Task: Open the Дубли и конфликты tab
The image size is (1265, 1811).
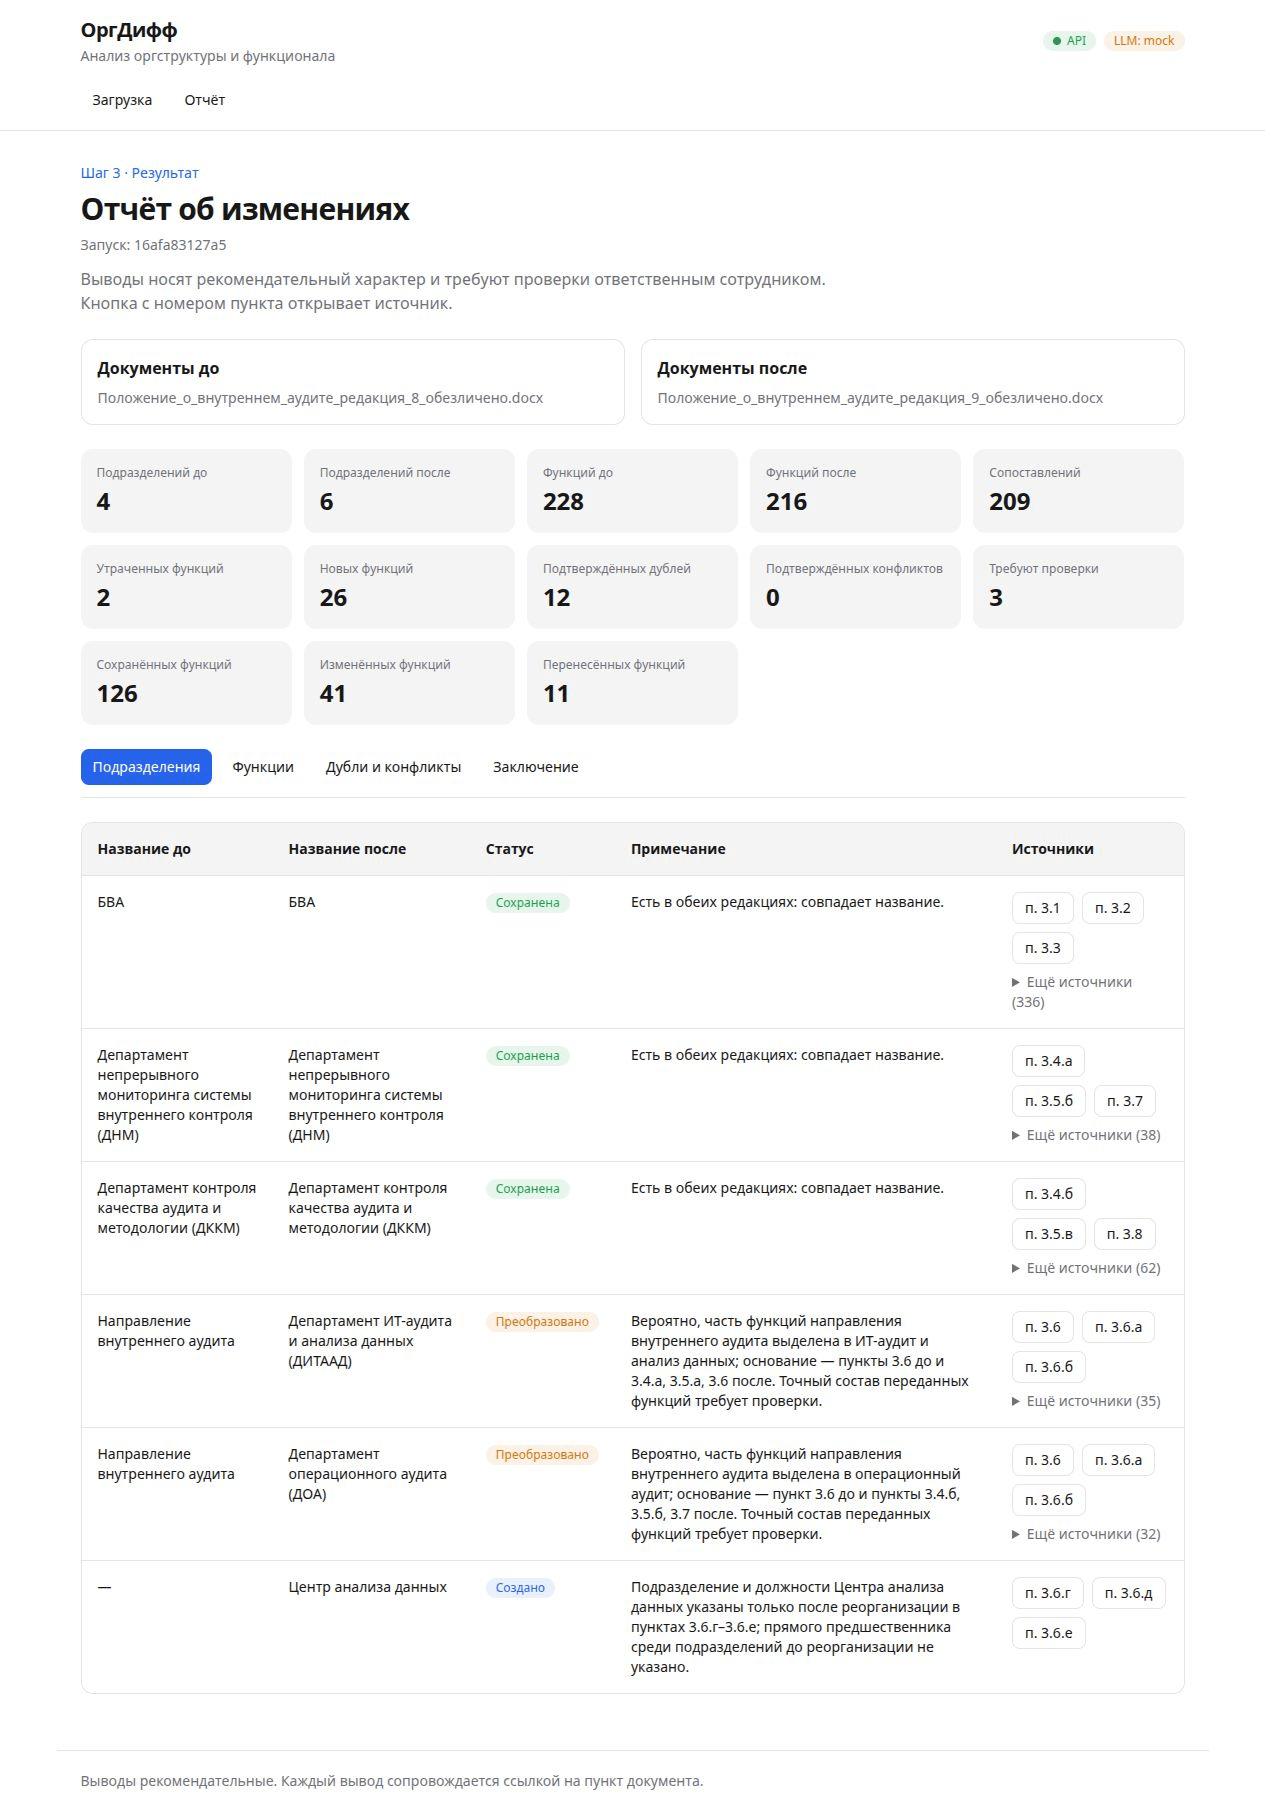Action: tap(393, 767)
